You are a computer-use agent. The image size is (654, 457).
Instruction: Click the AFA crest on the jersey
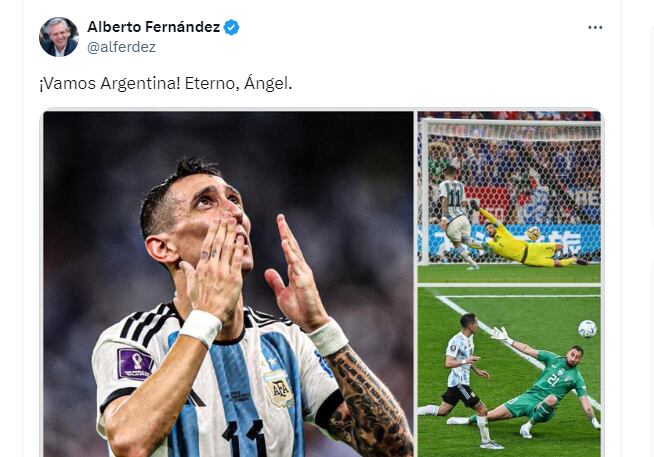pyautogui.click(x=278, y=389)
